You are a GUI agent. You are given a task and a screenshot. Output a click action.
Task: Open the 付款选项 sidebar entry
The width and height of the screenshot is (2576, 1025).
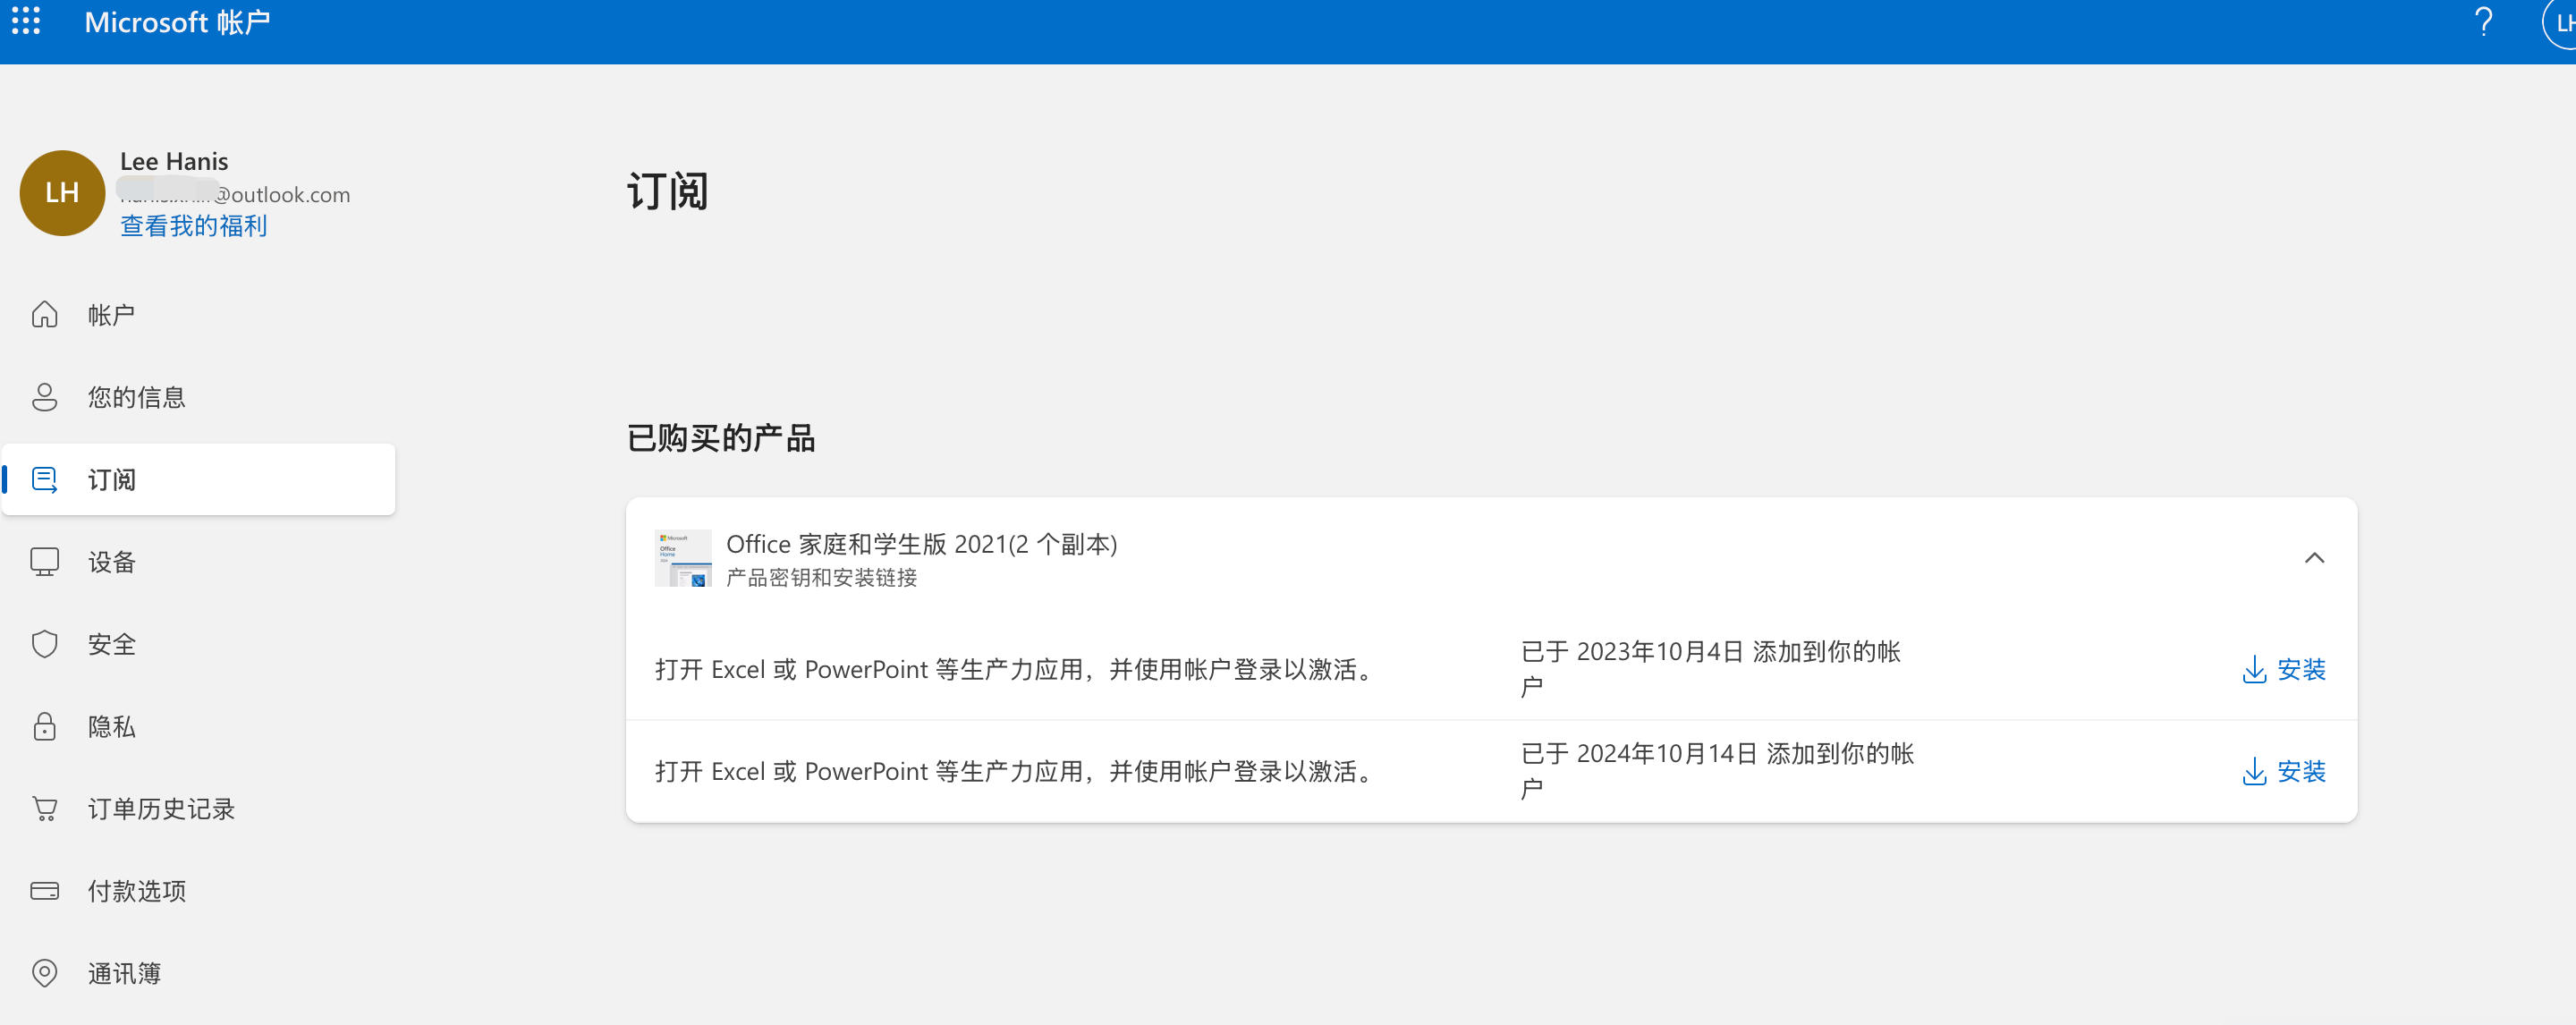coord(198,891)
